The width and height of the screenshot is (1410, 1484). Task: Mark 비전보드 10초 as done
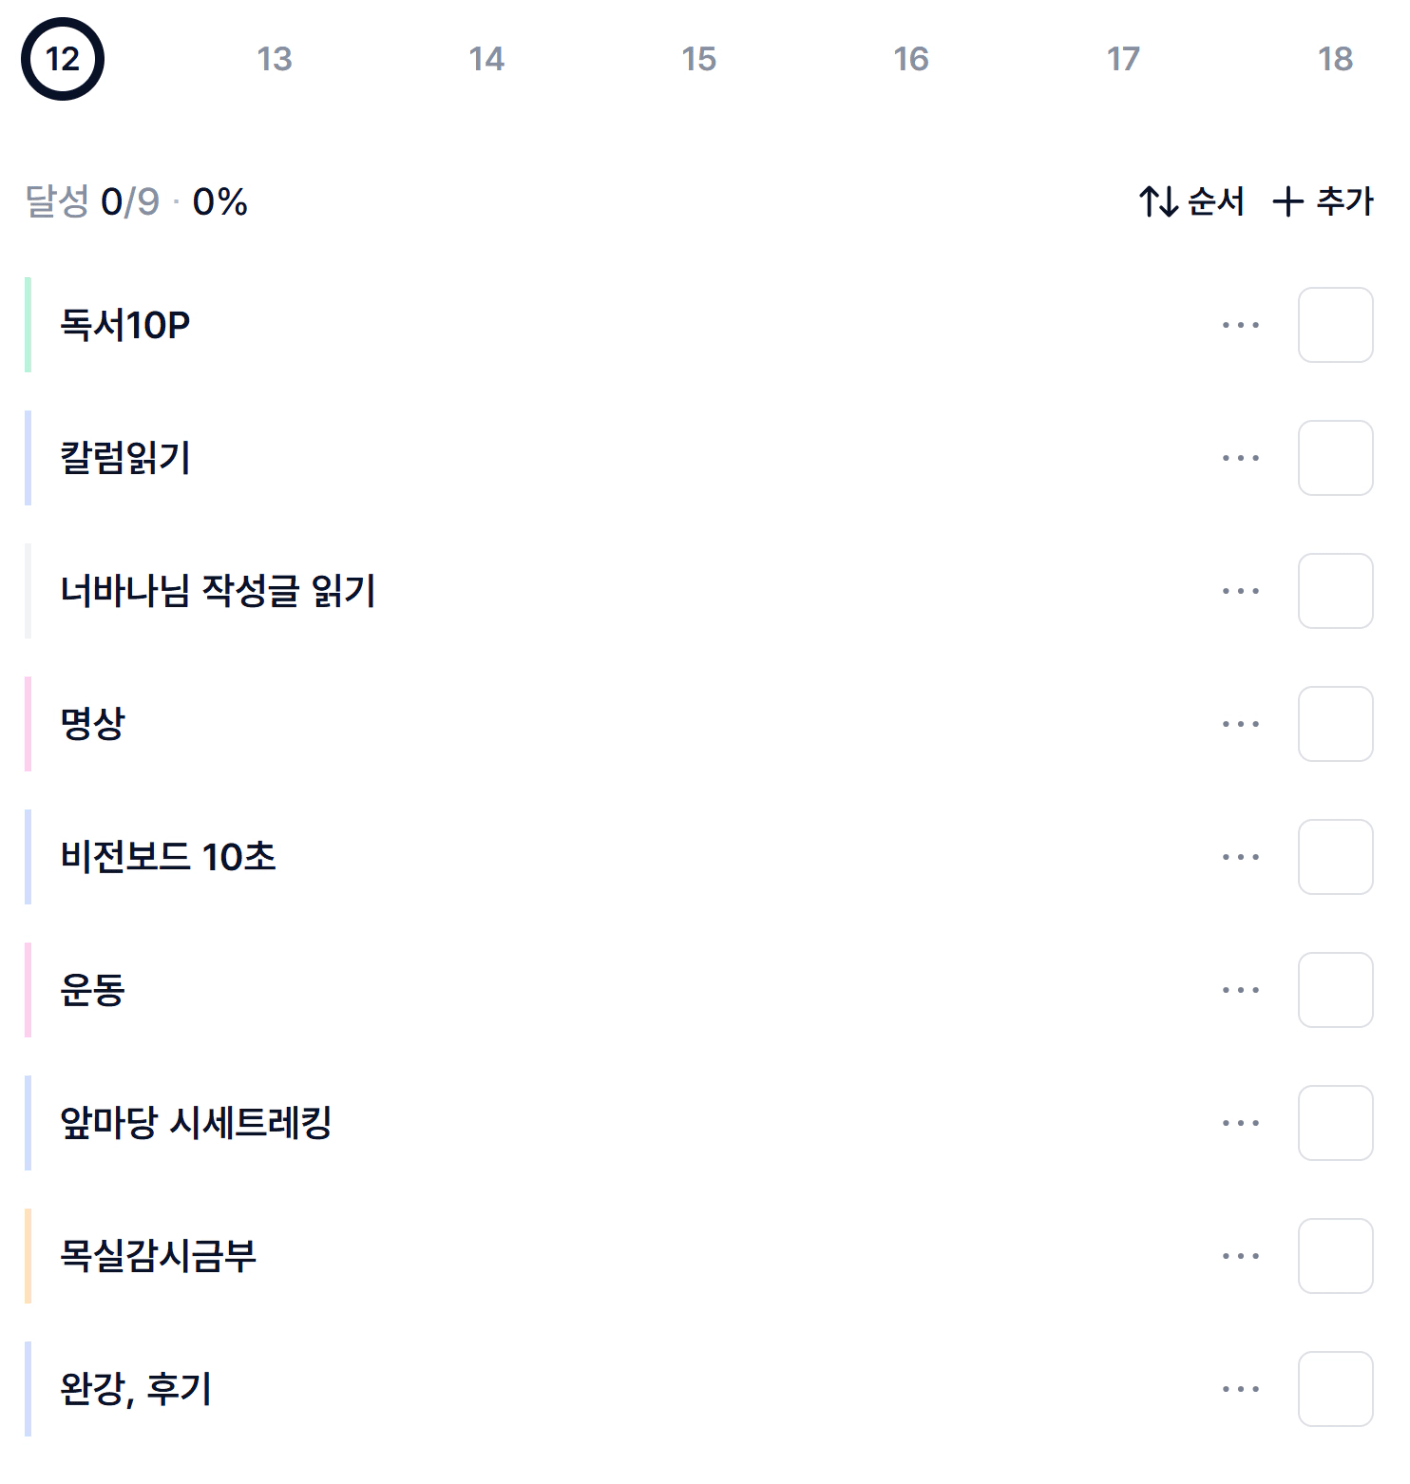click(x=1335, y=857)
